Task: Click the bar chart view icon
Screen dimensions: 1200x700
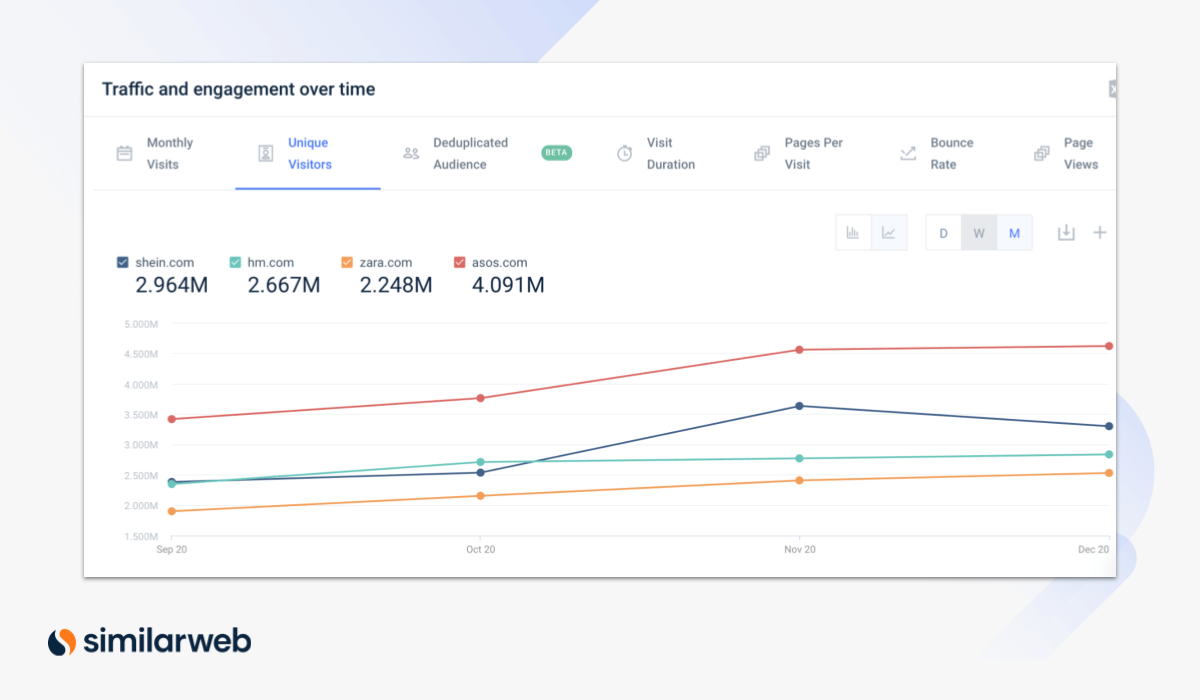Action: click(853, 233)
